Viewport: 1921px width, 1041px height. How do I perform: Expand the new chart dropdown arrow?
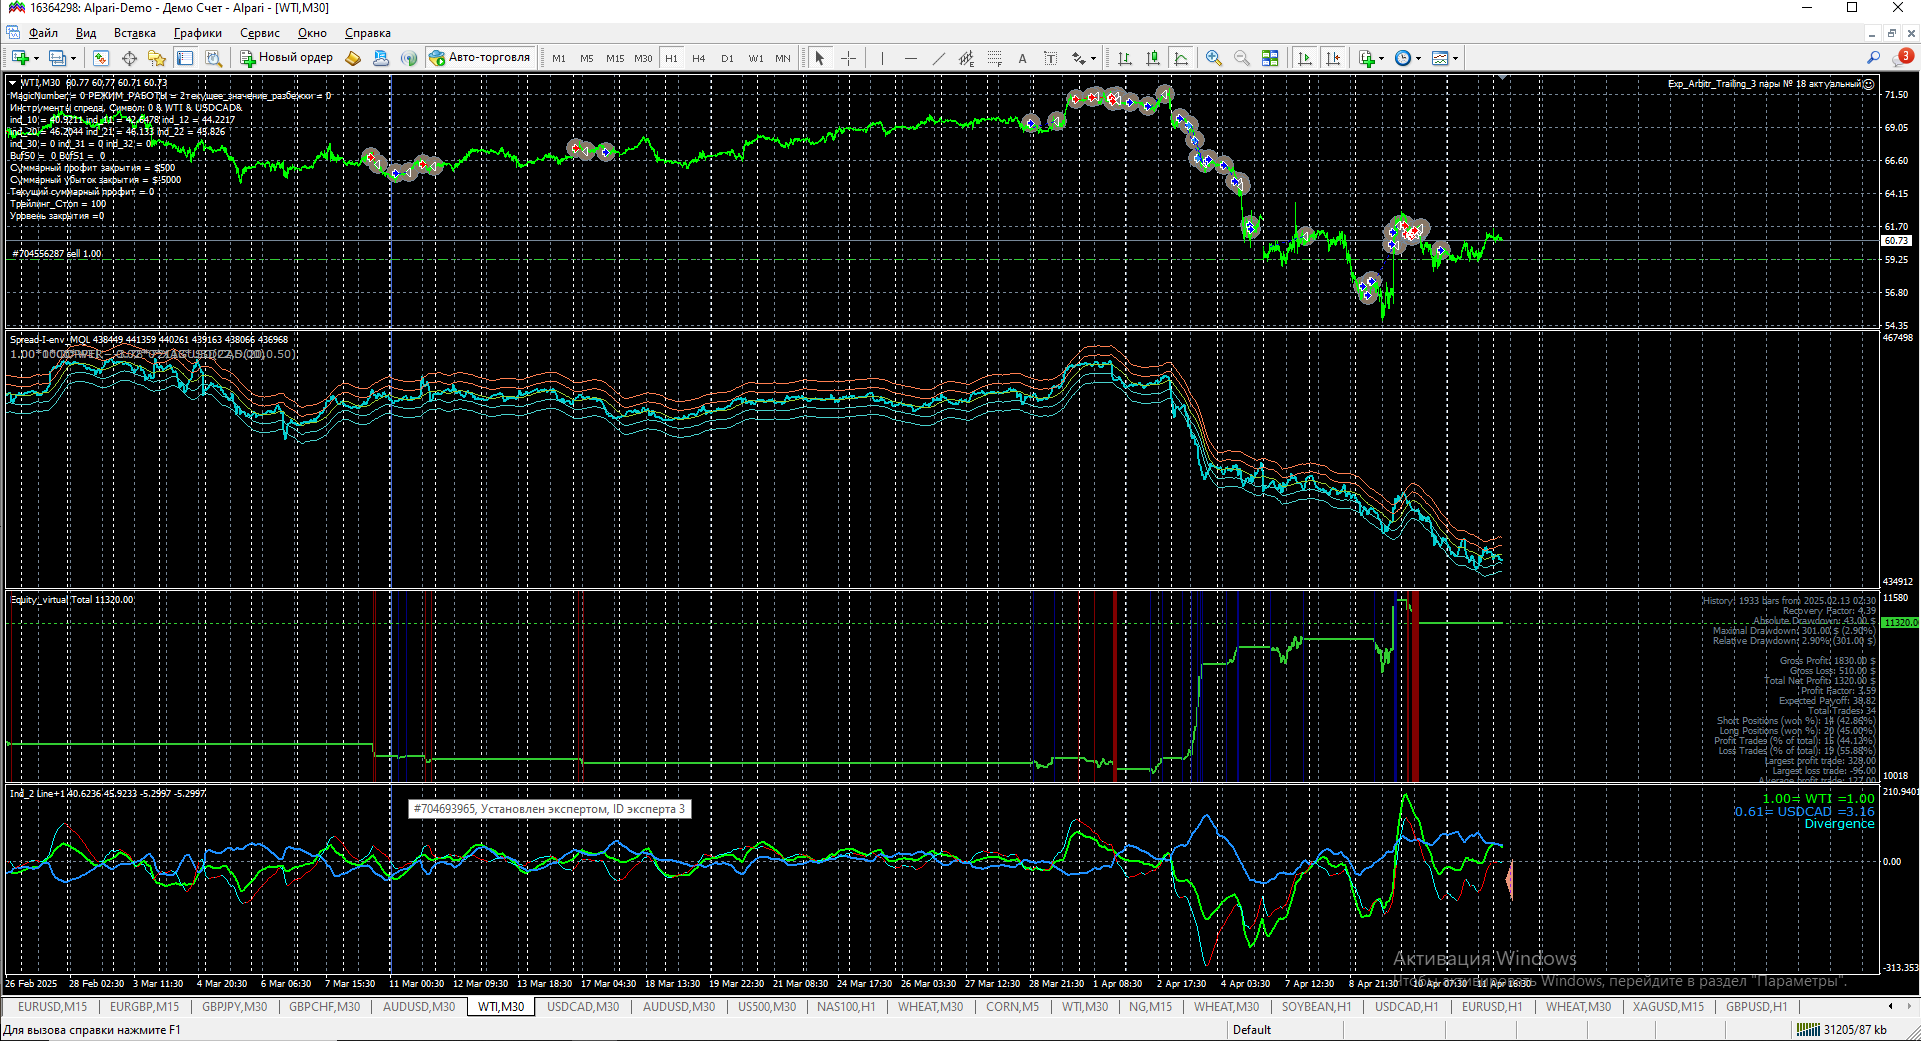point(36,58)
